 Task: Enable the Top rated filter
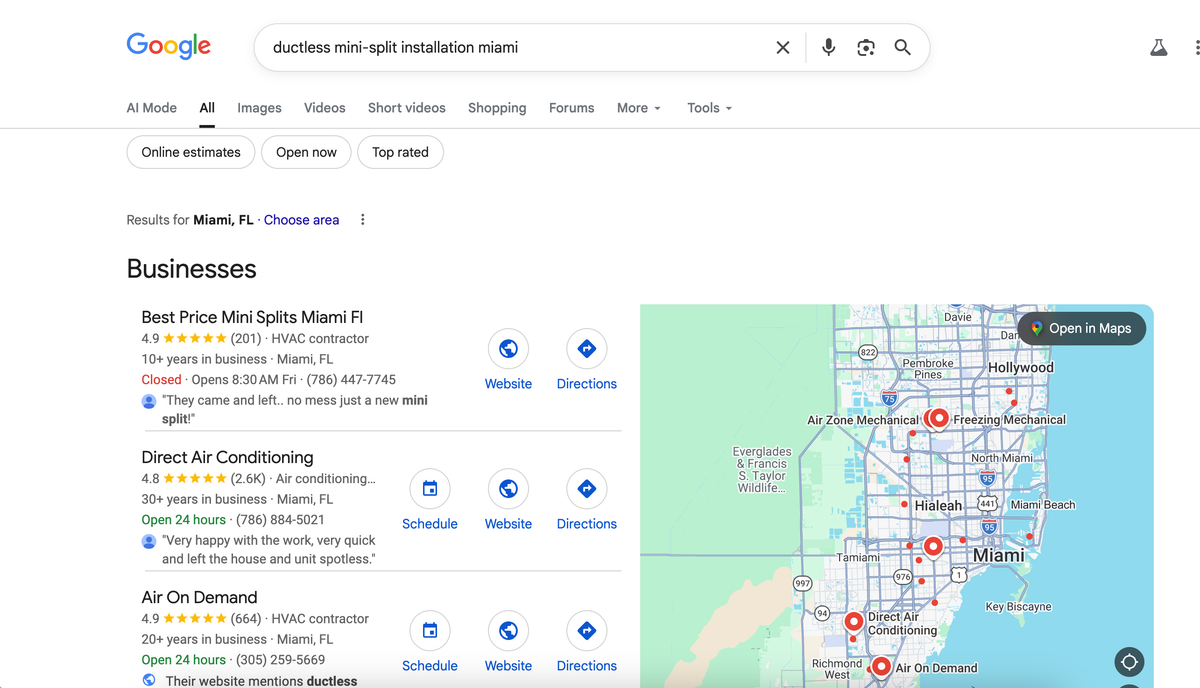coord(400,152)
